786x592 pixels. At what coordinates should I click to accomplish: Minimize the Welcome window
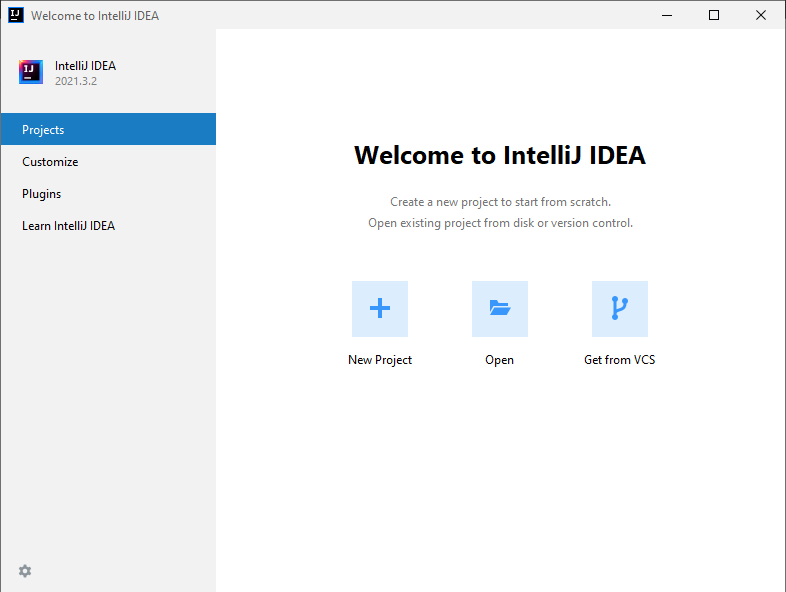(x=667, y=15)
